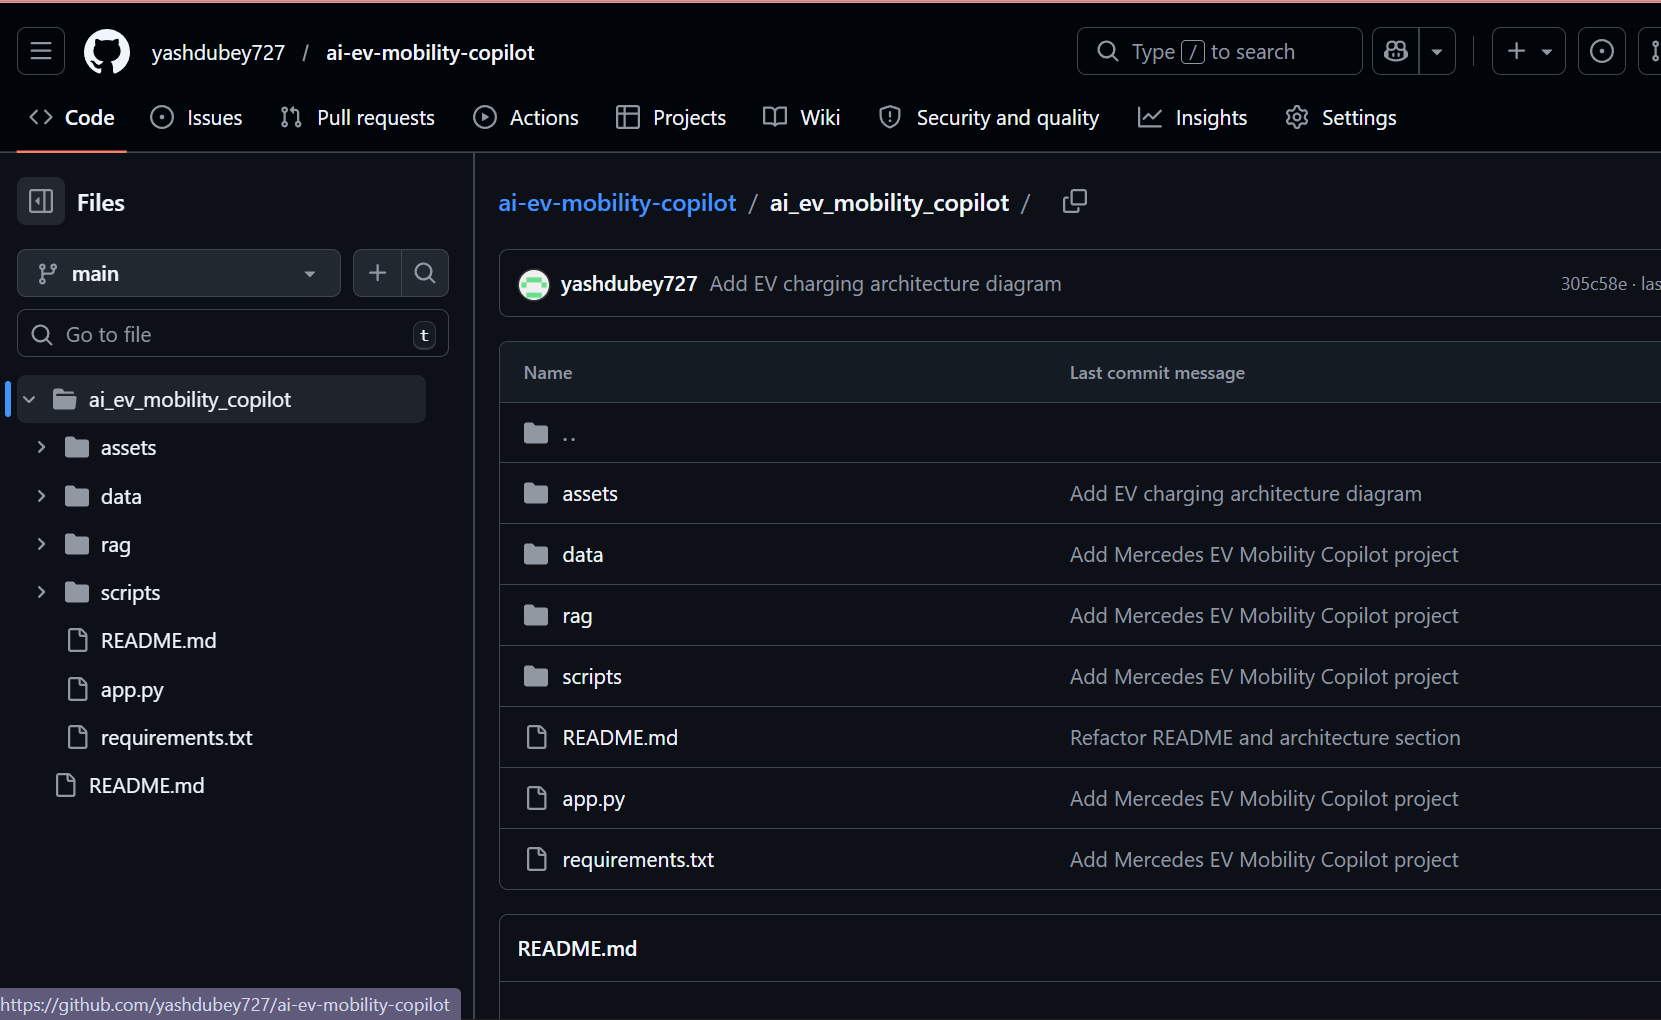The image size is (1661, 1020).
Task: Open the ai-ev-mobility-copilot breadcrumb link
Action: pyautogui.click(x=617, y=203)
